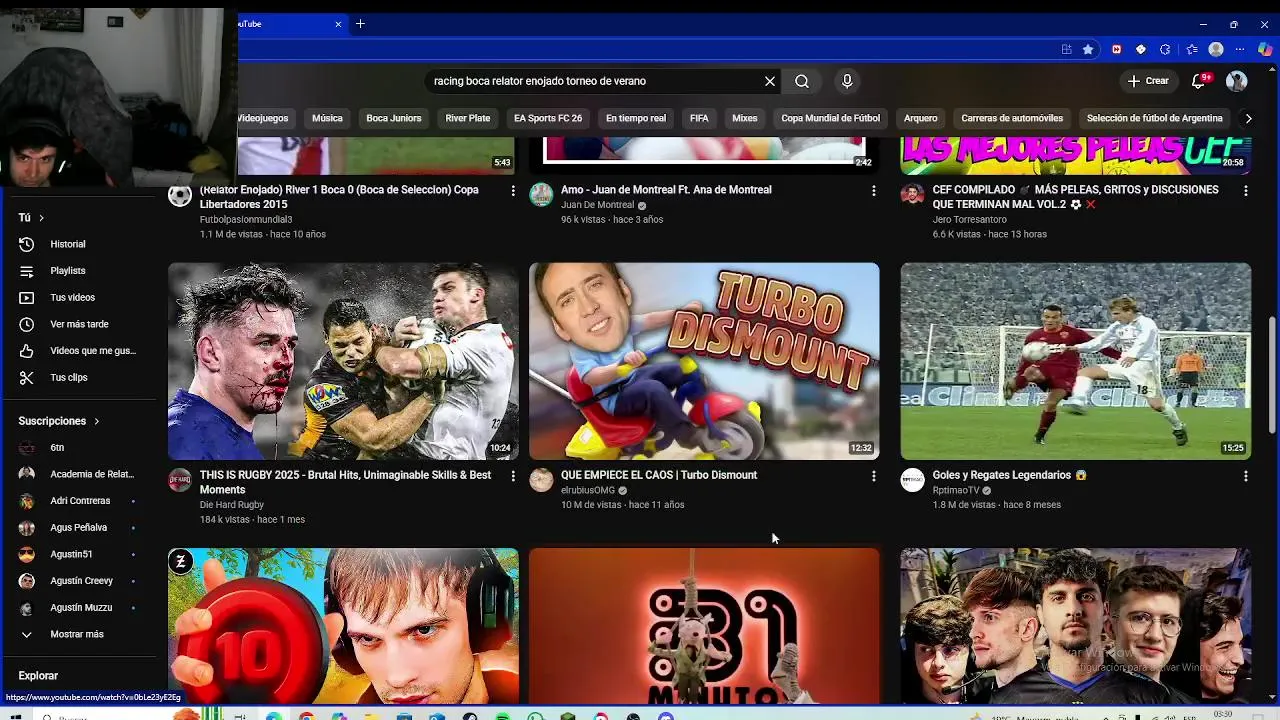
Task: Expand the Tú section chevron
Action: pyautogui.click(x=41, y=217)
